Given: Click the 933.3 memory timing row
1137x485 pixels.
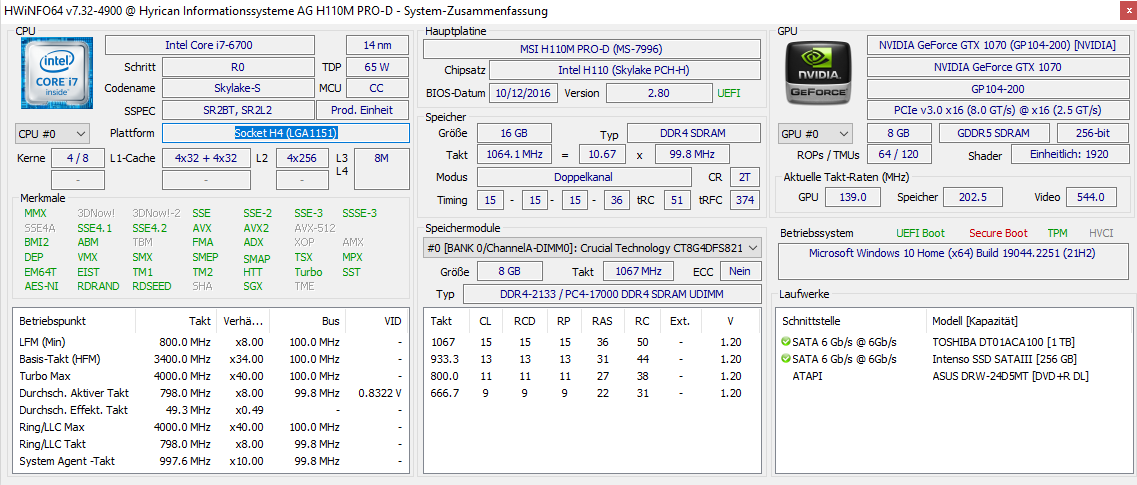Looking at the screenshot, I should click(x=591, y=359).
